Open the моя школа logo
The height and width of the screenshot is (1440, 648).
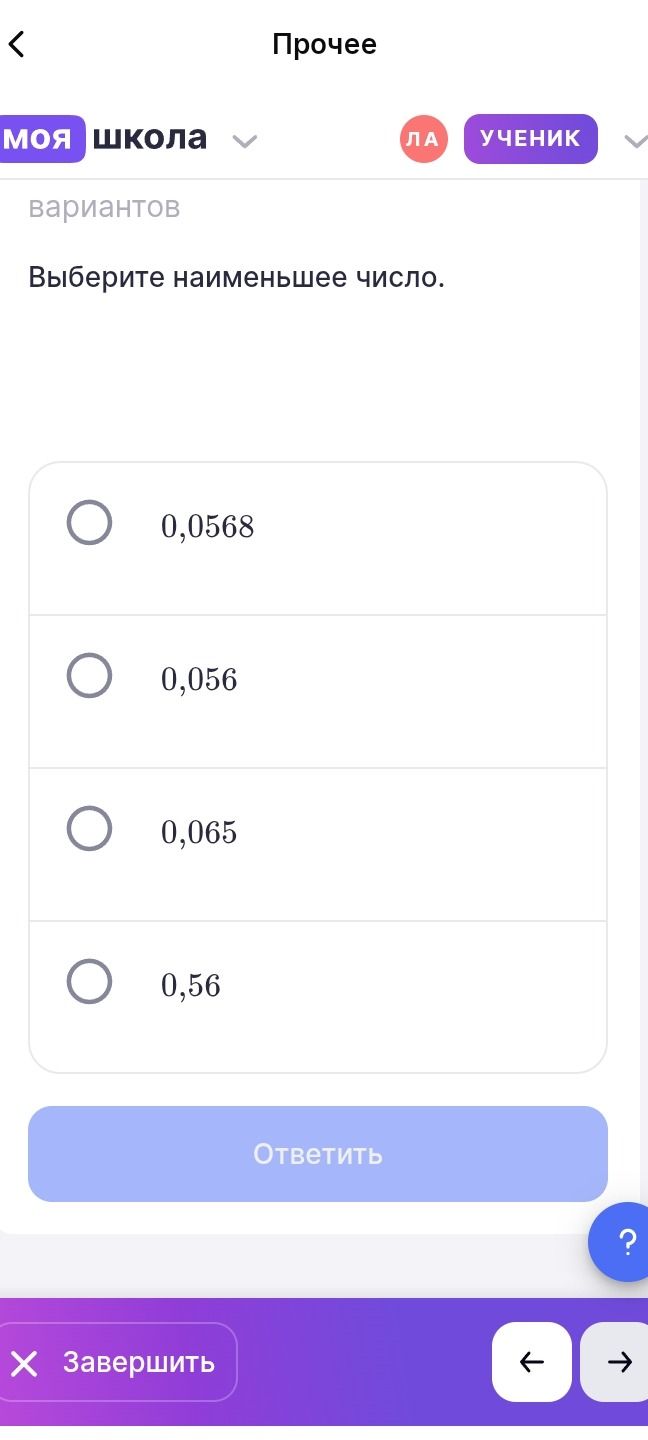point(104,138)
